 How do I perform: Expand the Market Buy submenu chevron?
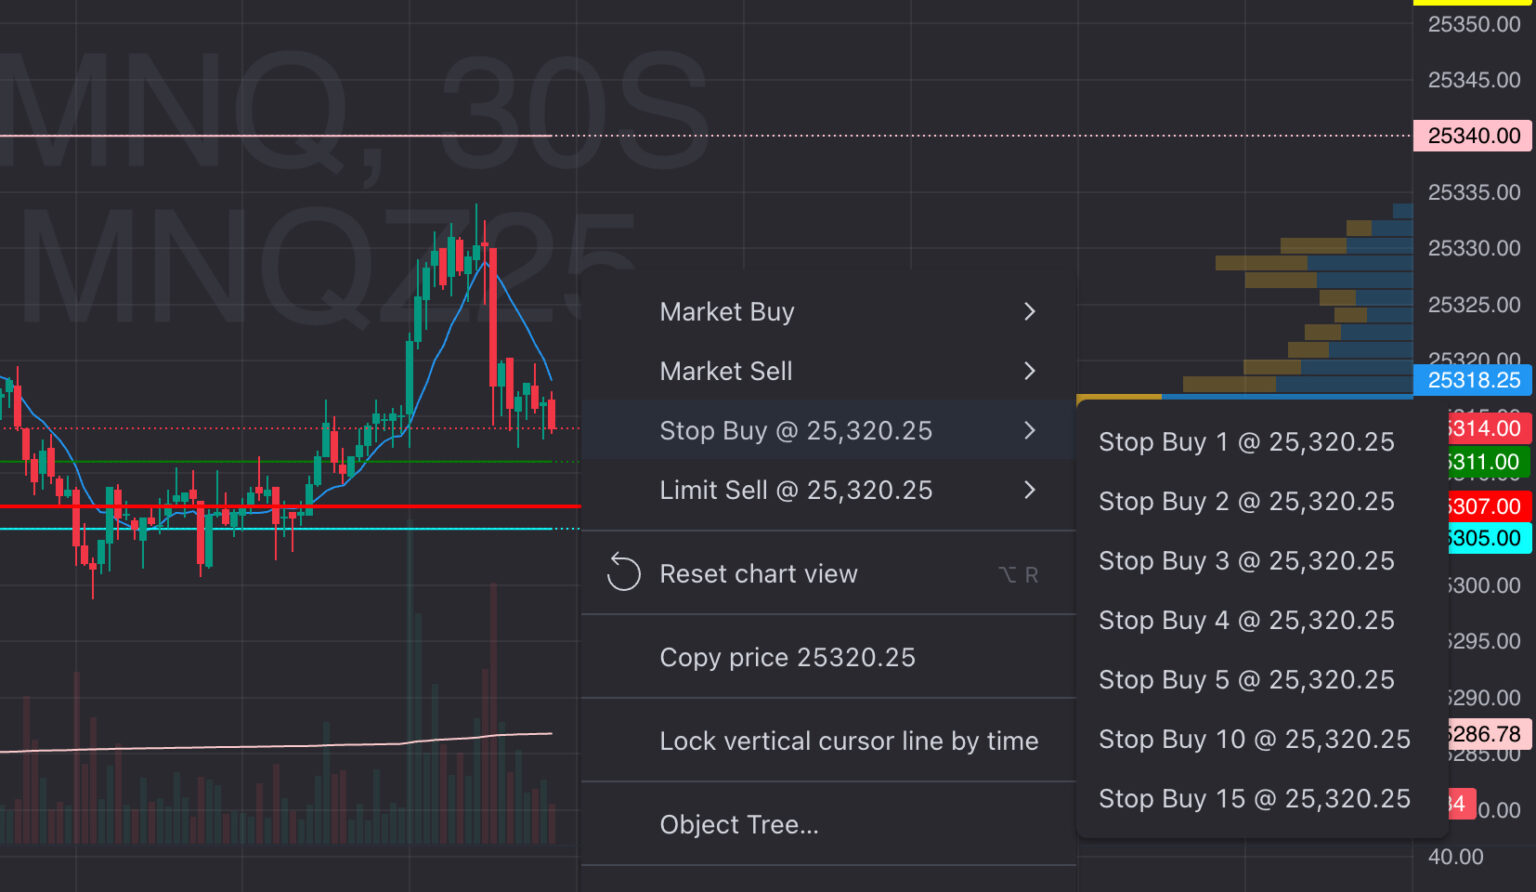[1030, 311]
